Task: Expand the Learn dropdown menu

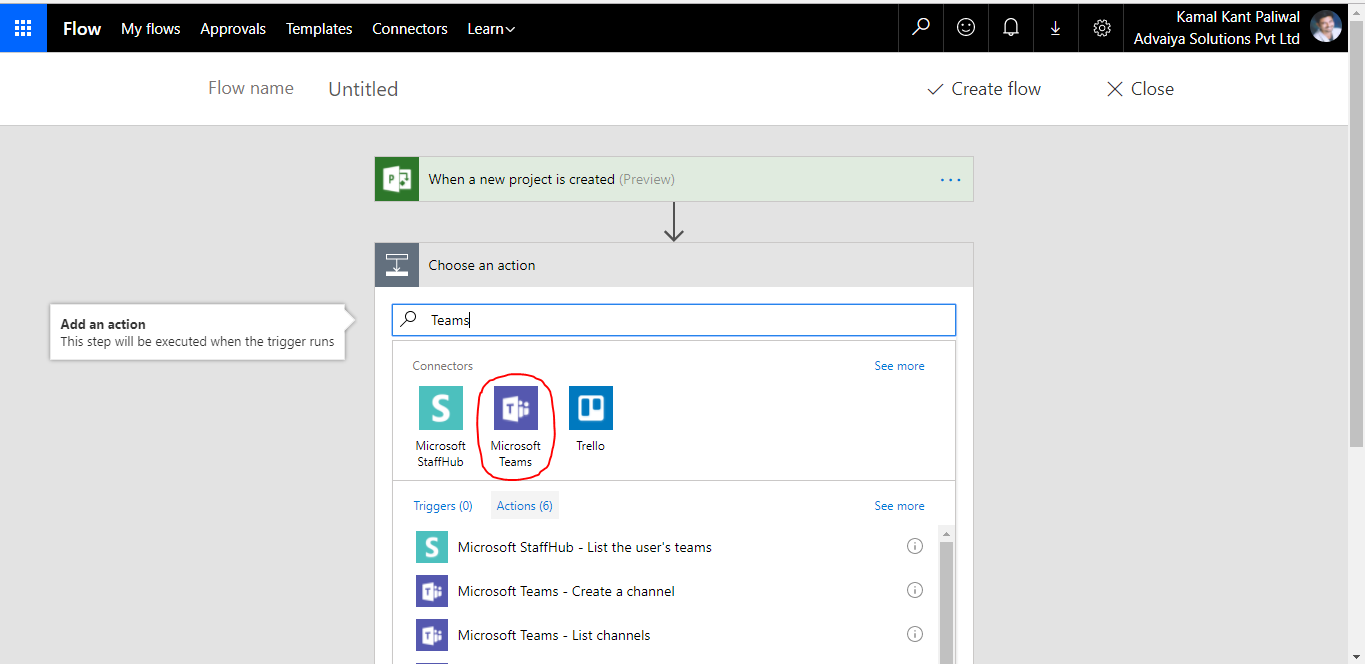Action: pos(491,29)
